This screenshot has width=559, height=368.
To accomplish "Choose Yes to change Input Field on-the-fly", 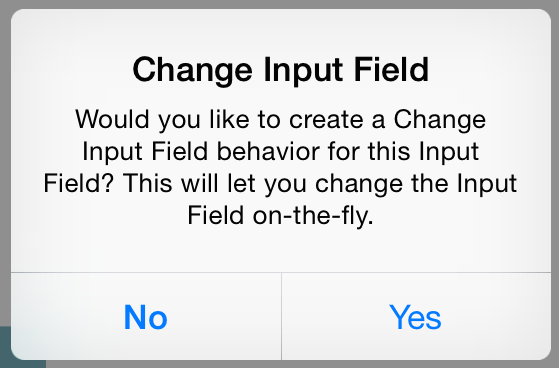I will [x=416, y=317].
